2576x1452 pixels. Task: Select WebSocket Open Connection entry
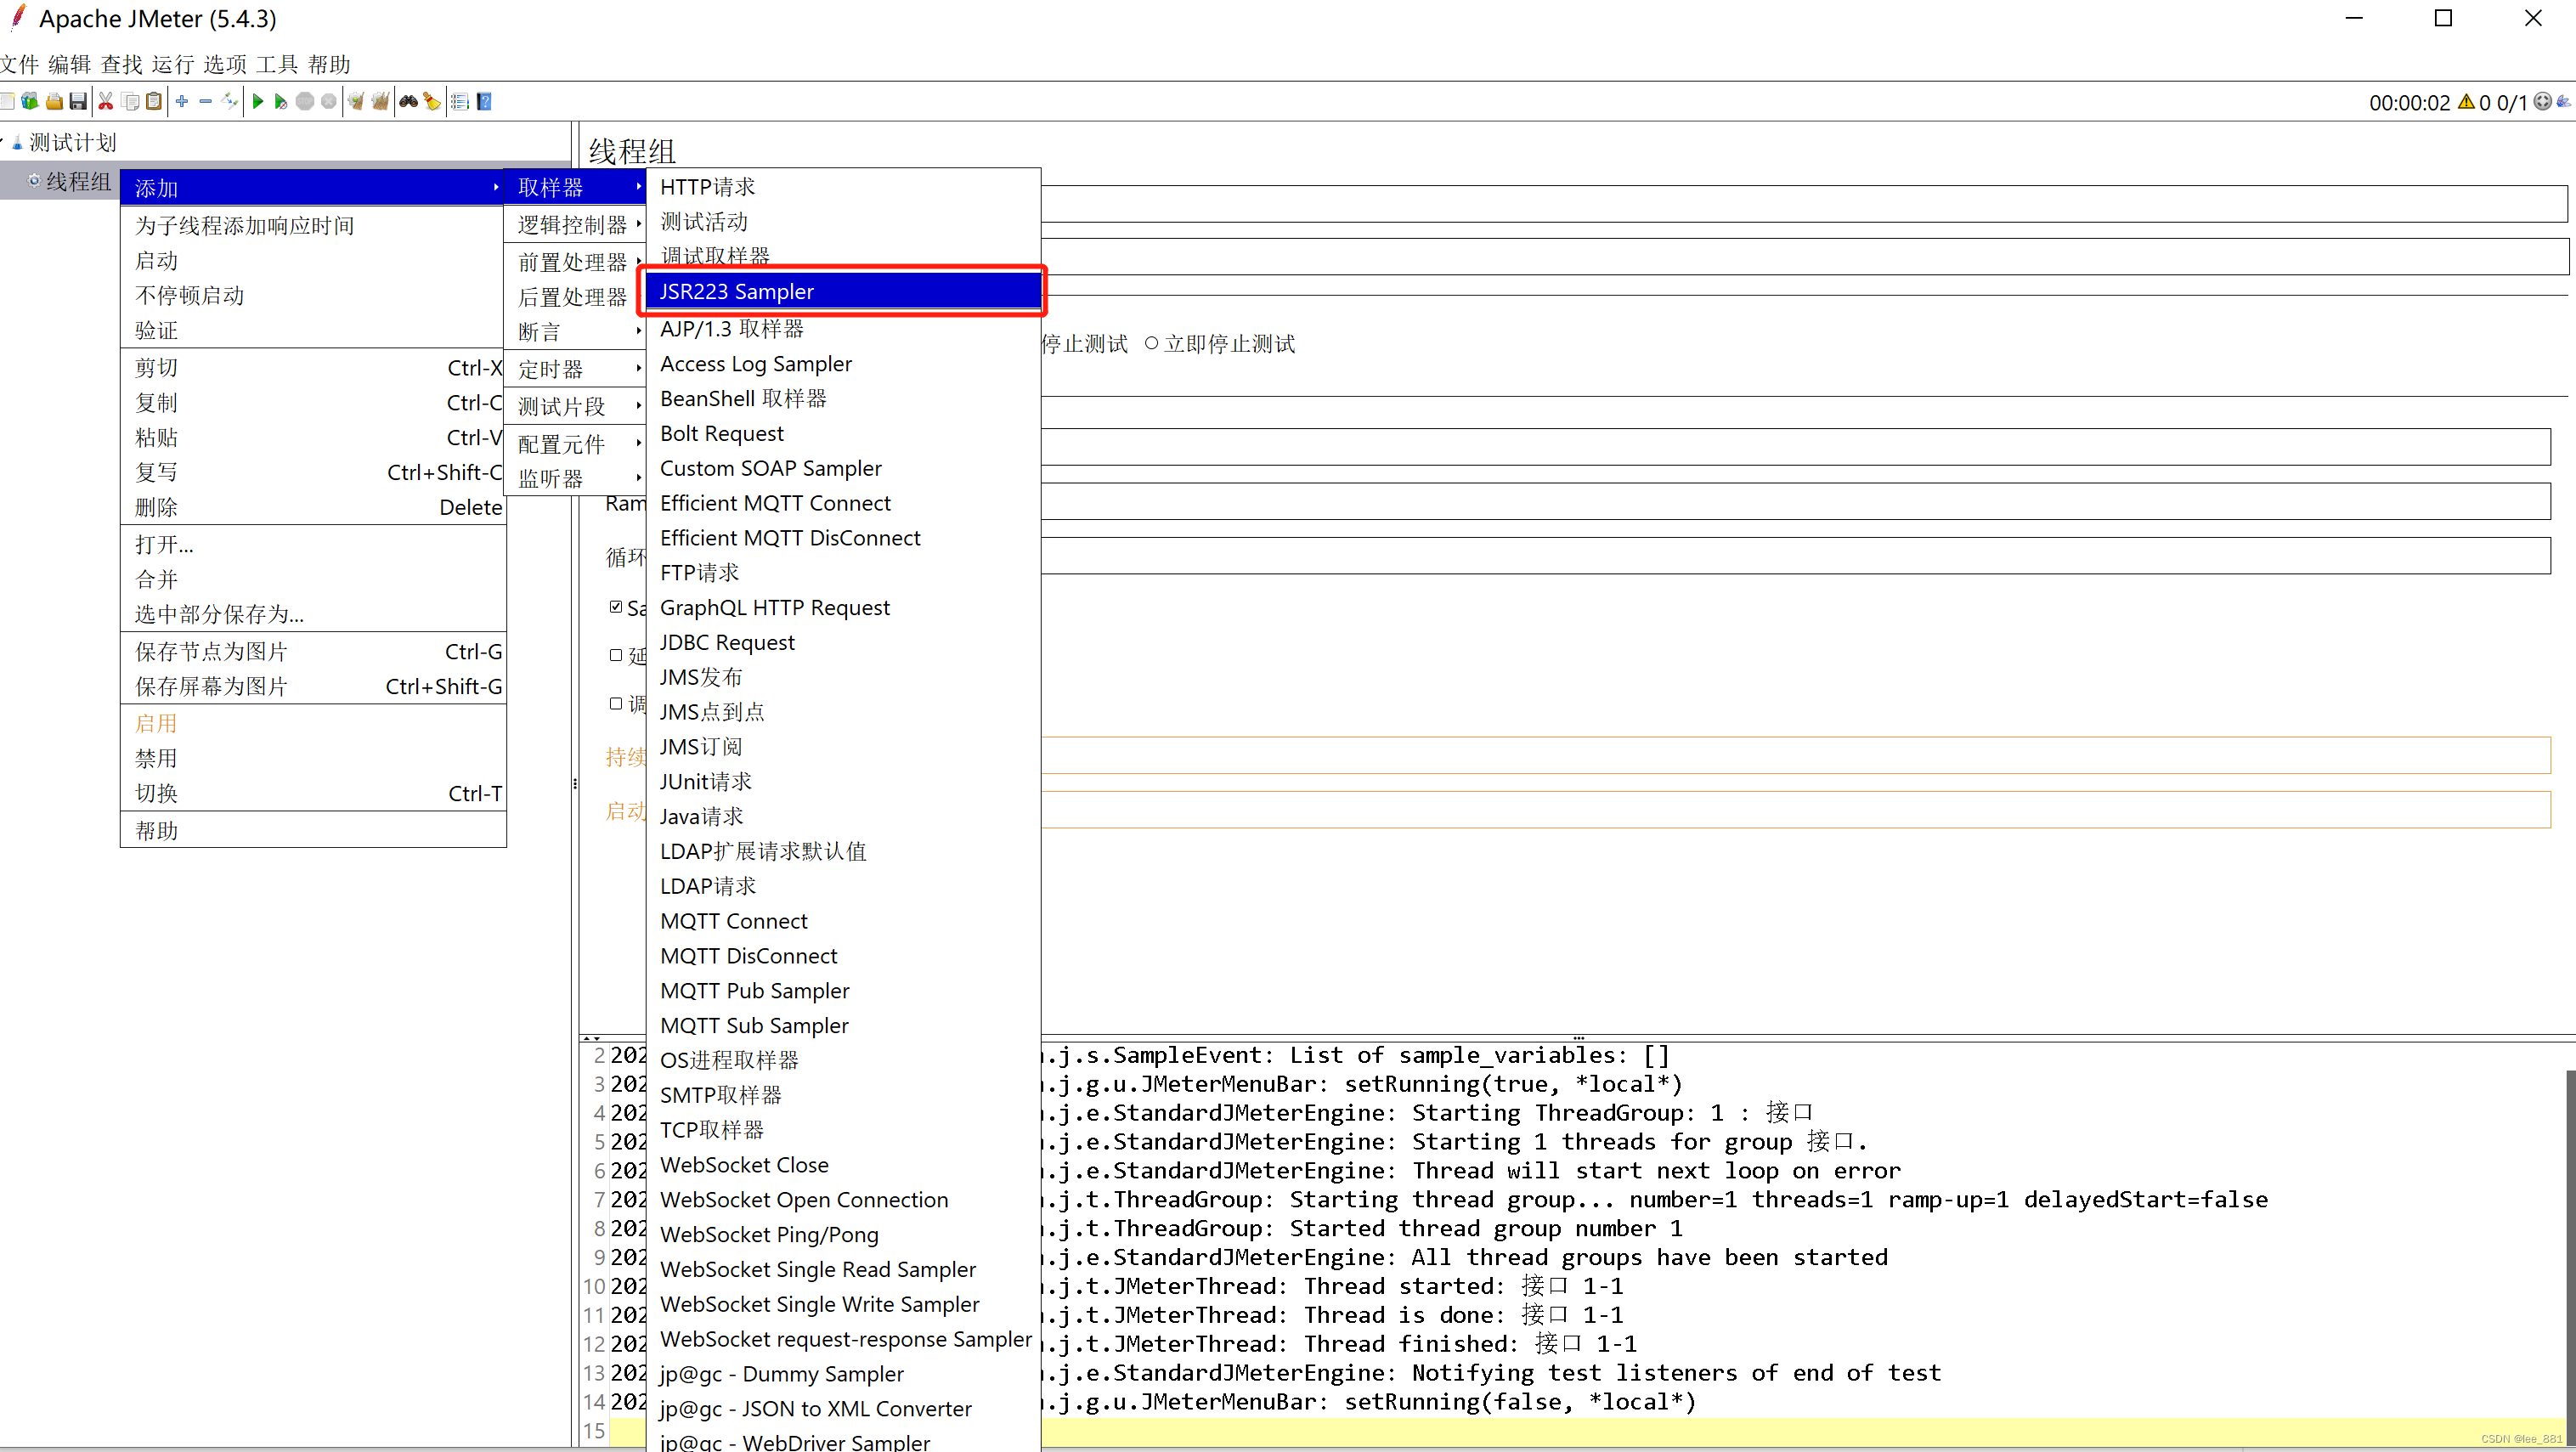pyautogui.click(x=843, y=1199)
